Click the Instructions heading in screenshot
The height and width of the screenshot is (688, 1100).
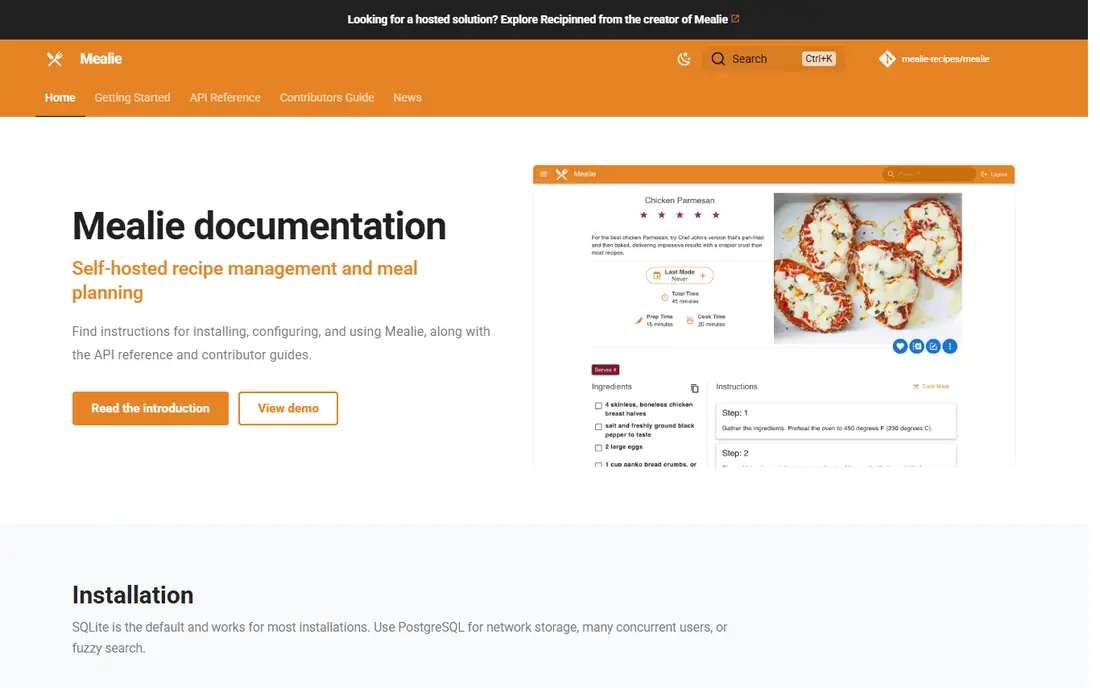tap(737, 387)
